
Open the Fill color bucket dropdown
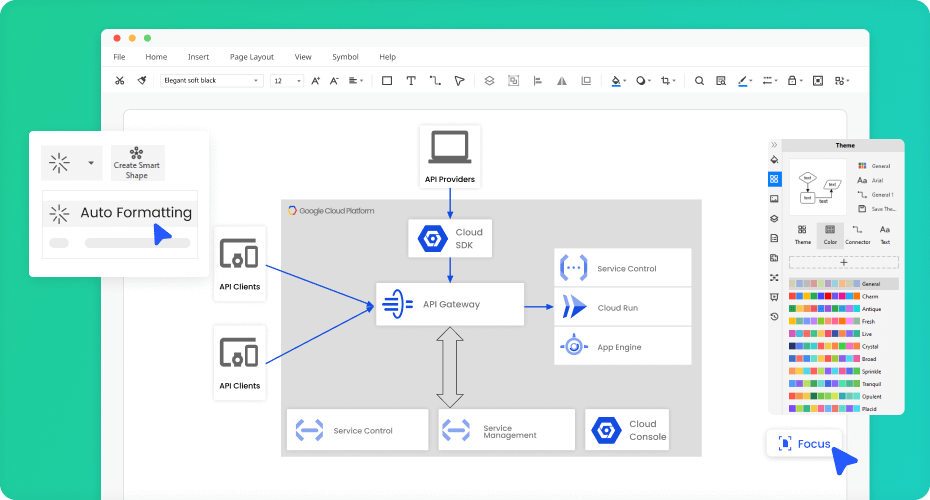[619, 81]
